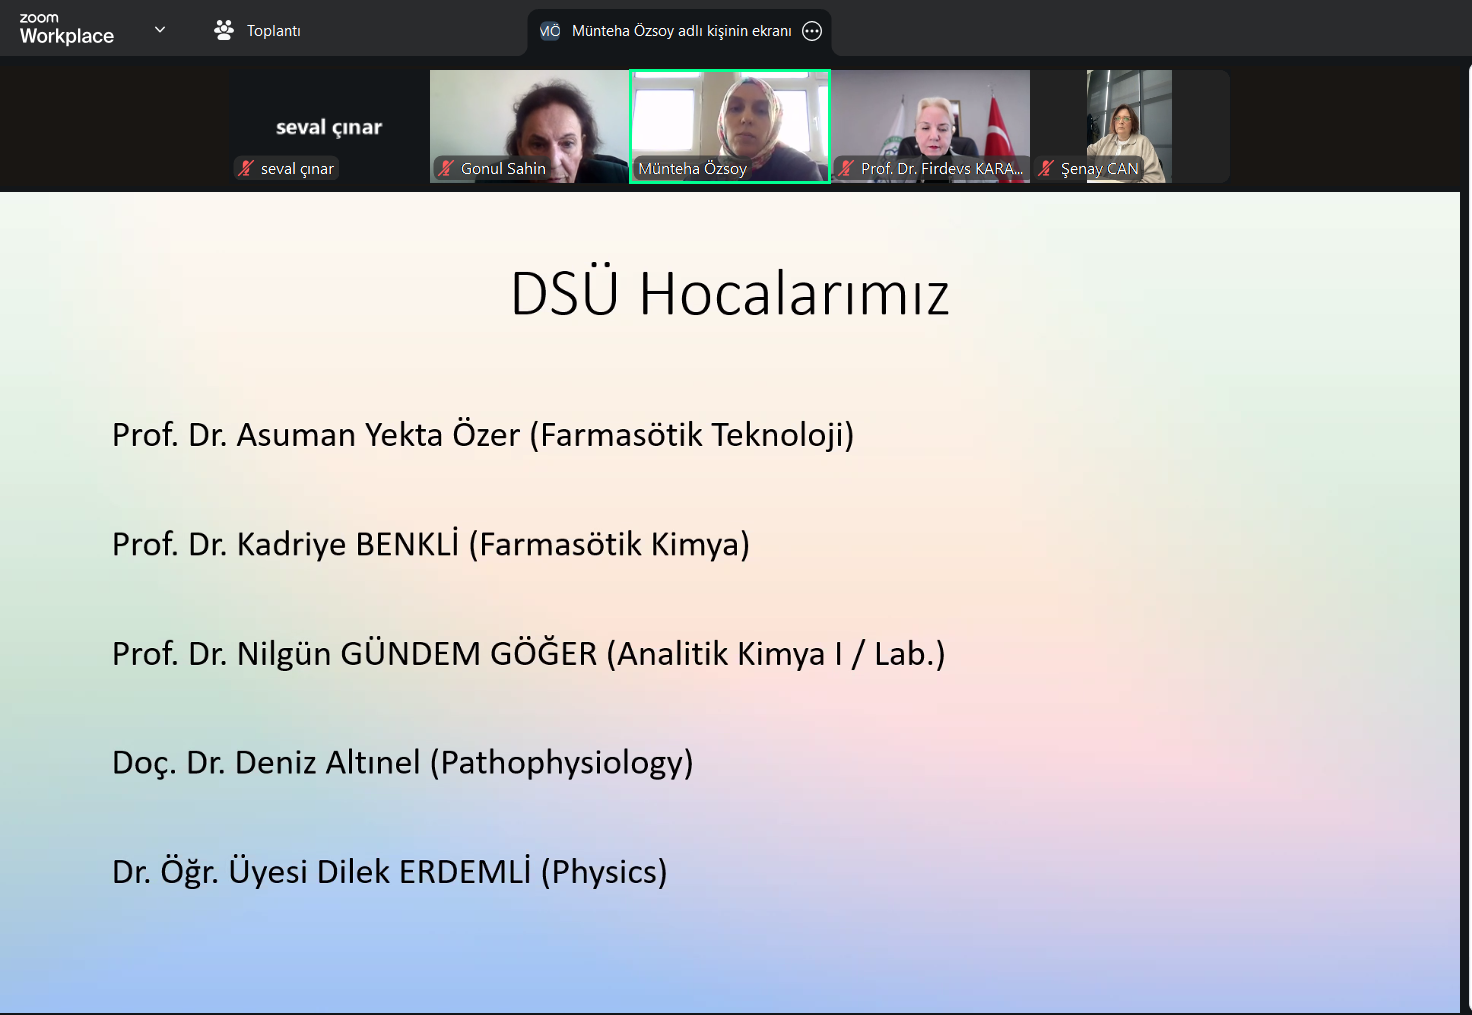This screenshot has height=1015, width=1472.
Task: Click muted mic icon for Şenay CAN
Action: [x=1046, y=168]
